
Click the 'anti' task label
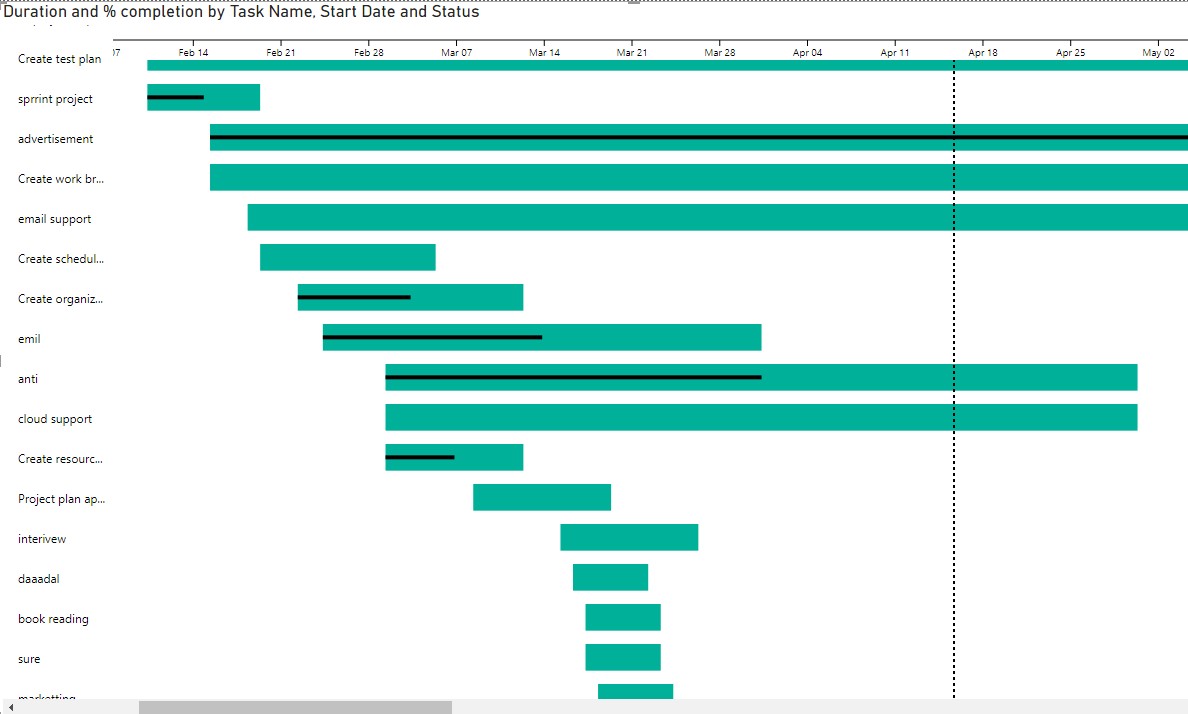(x=27, y=379)
